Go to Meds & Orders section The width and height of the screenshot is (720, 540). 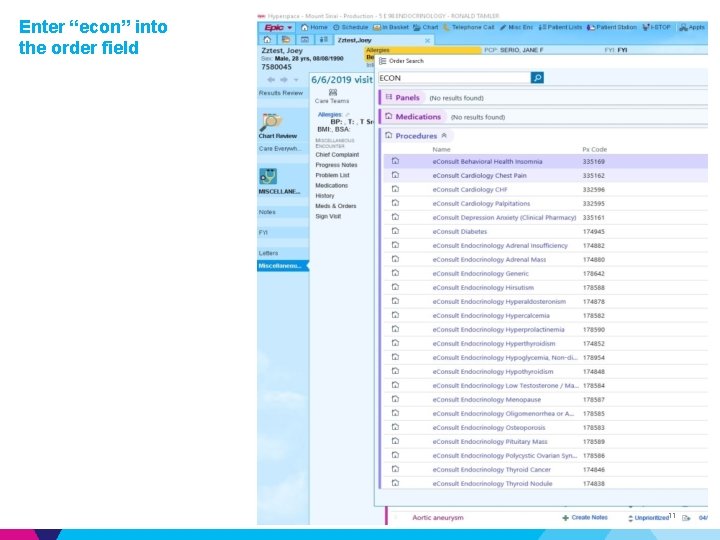tap(336, 206)
